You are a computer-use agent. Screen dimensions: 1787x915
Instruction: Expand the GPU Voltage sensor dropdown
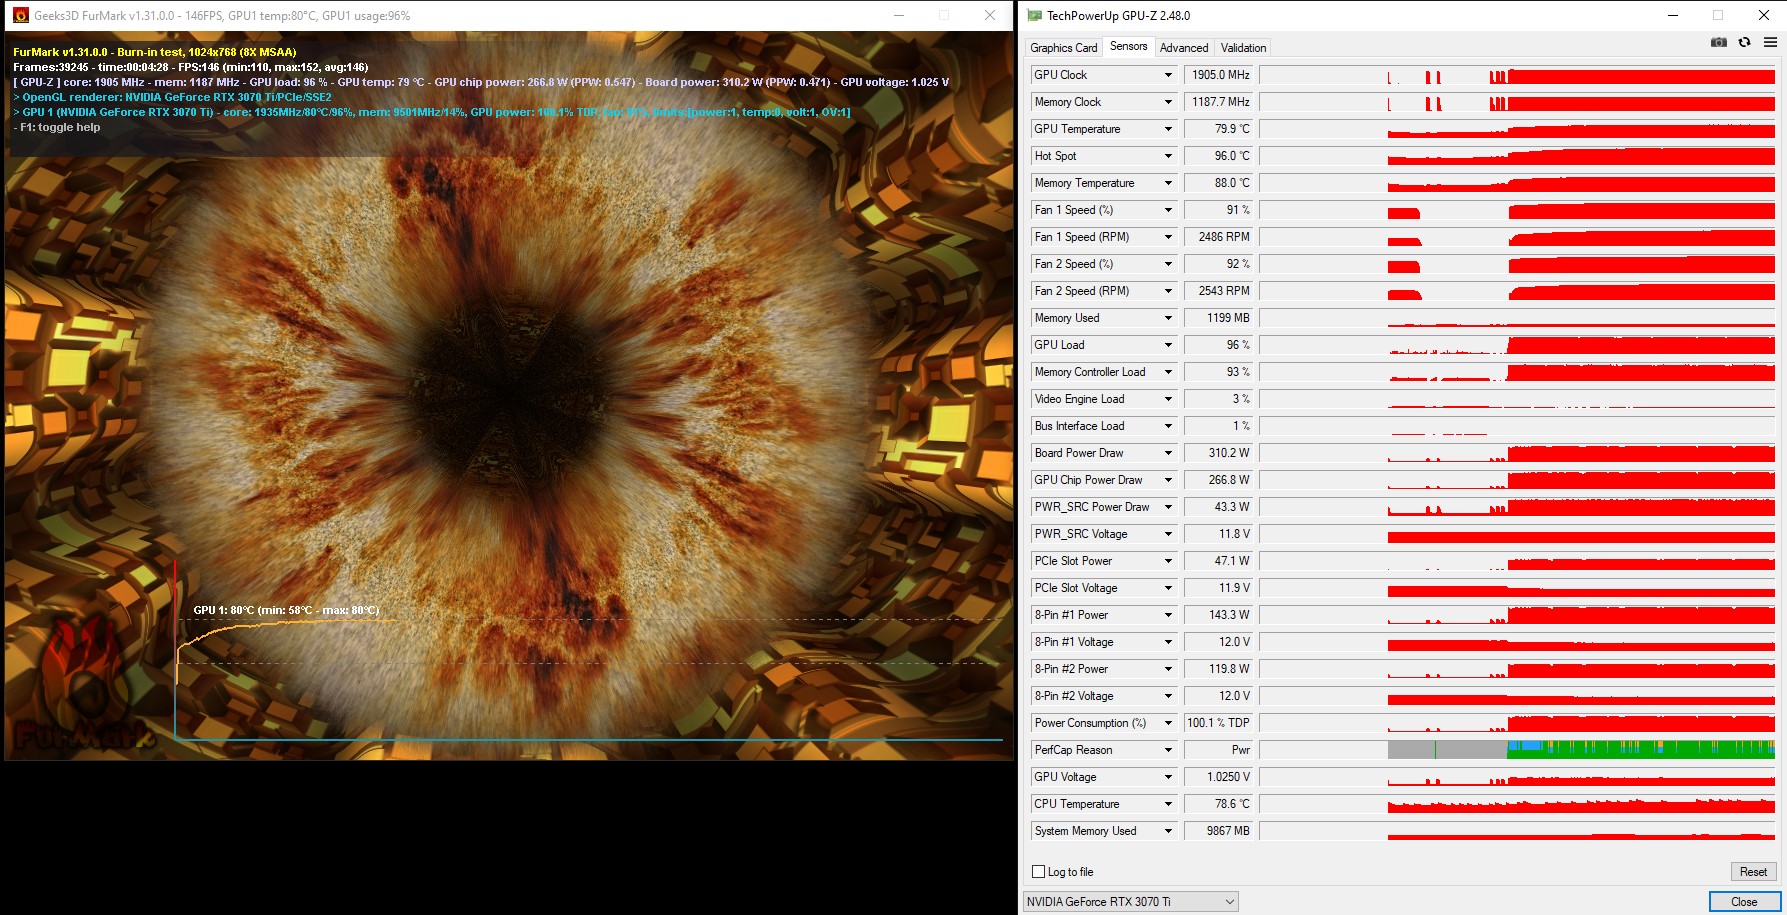1168,777
